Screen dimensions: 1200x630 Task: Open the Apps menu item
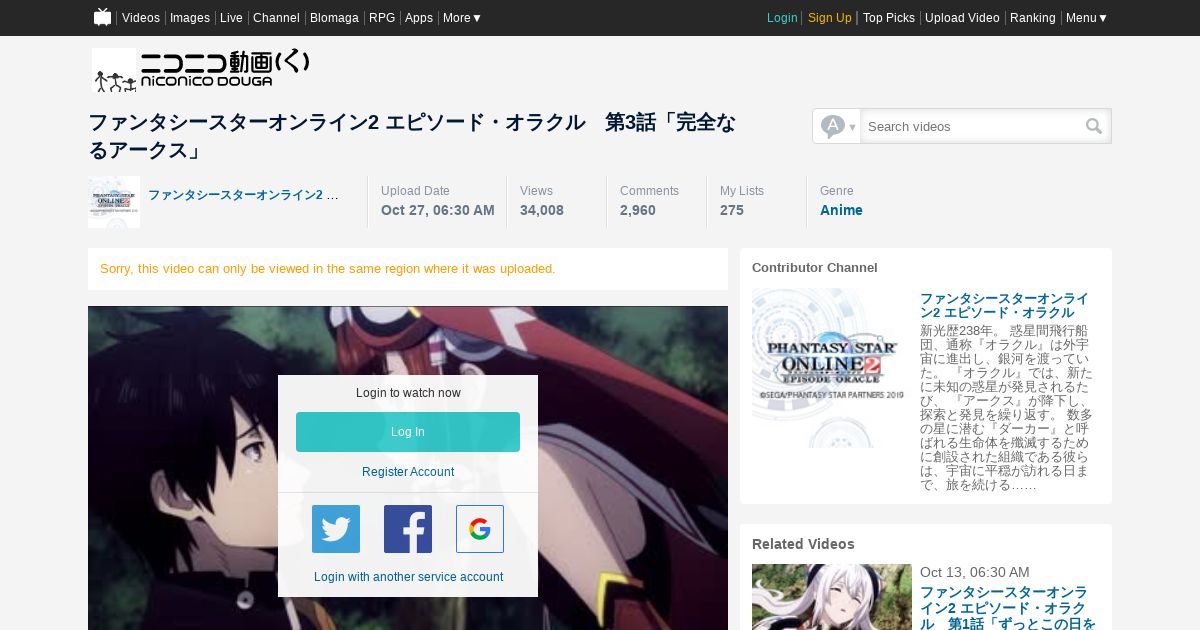419,18
